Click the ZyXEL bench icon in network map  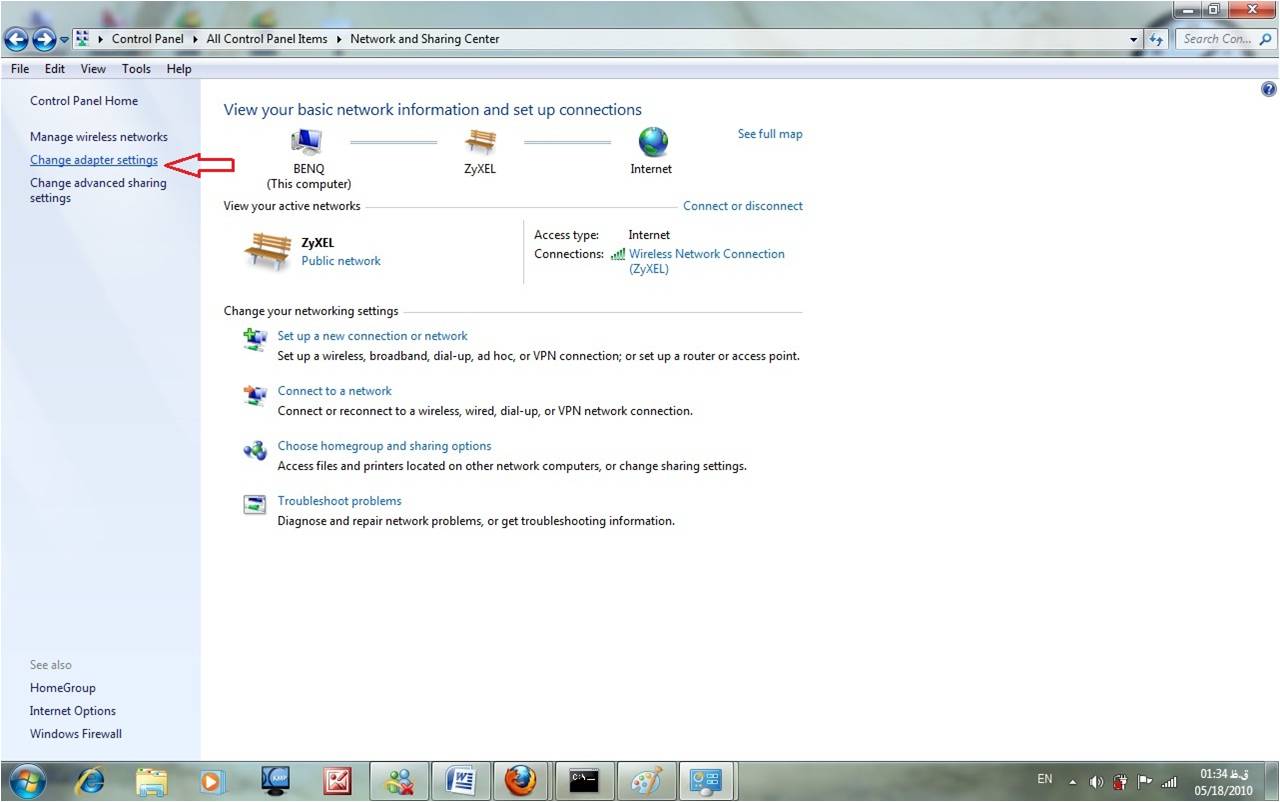coord(480,142)
